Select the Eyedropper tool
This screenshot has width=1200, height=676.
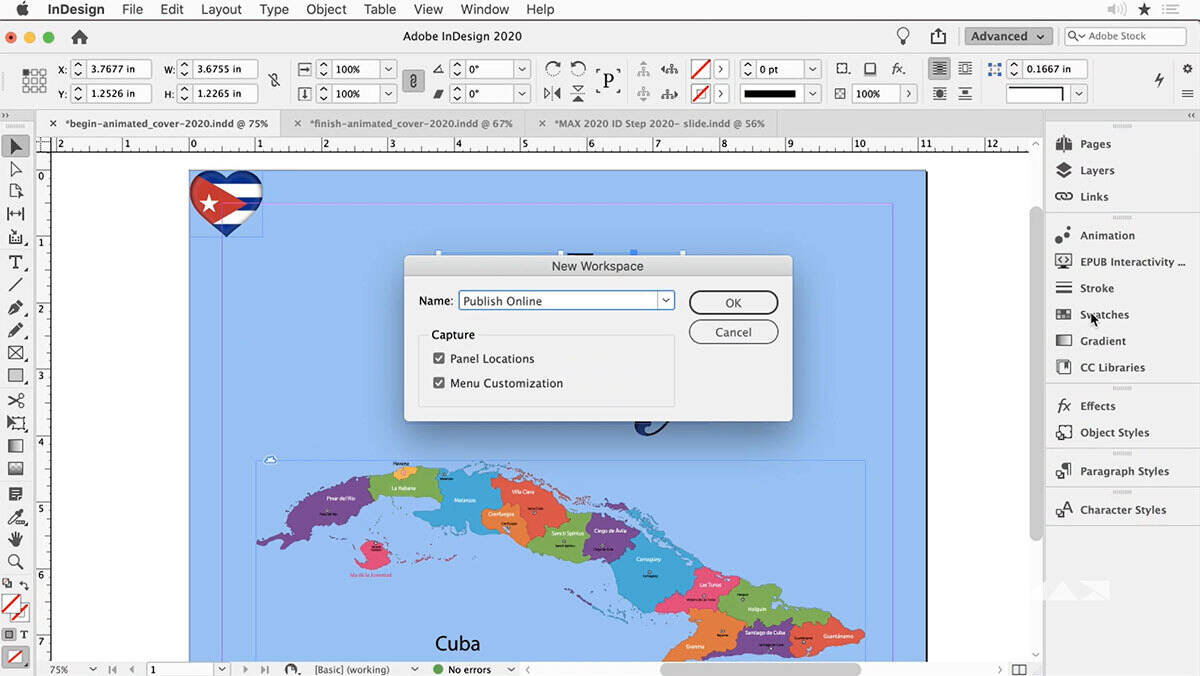point(16,517)
